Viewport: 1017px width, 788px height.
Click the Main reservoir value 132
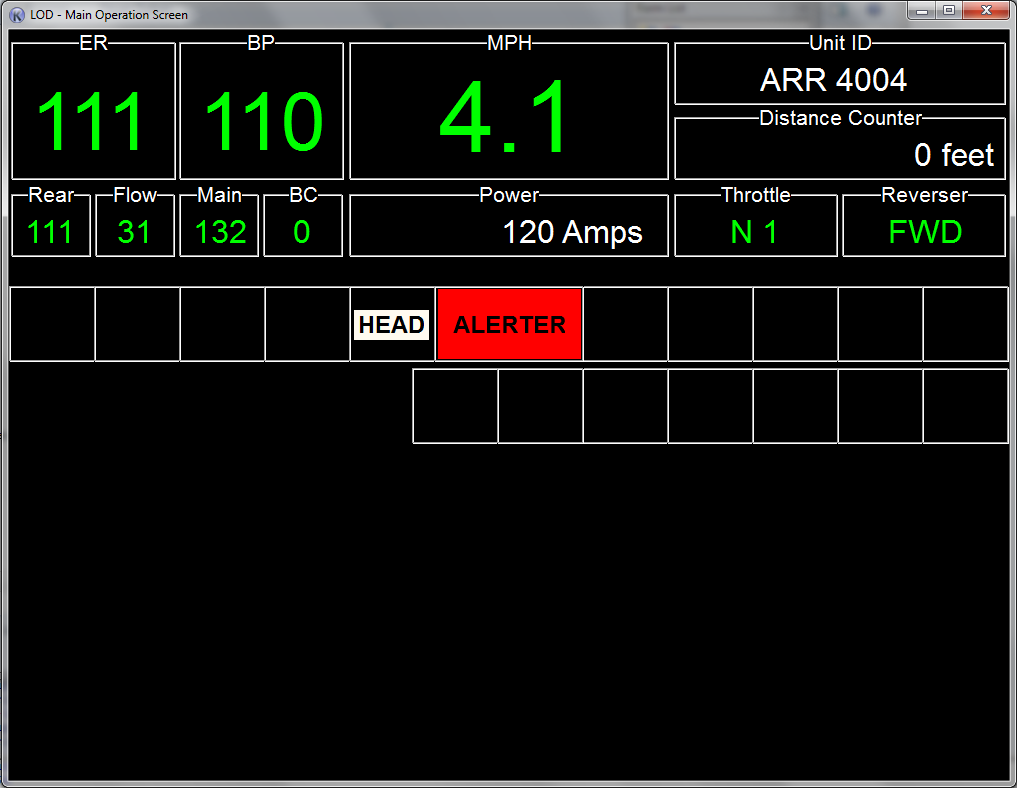tap(219, 232)
